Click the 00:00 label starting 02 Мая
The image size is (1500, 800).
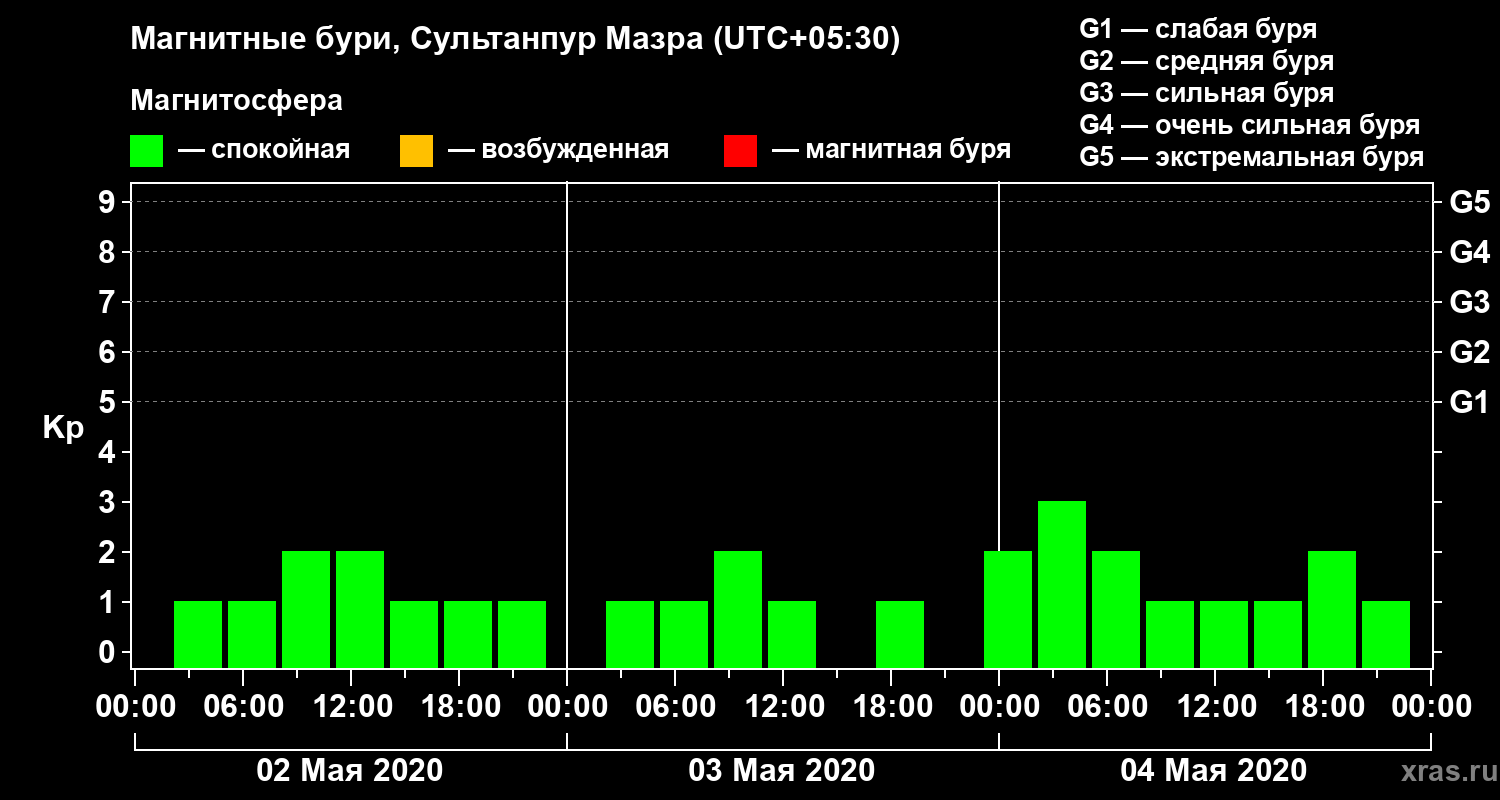135,706
